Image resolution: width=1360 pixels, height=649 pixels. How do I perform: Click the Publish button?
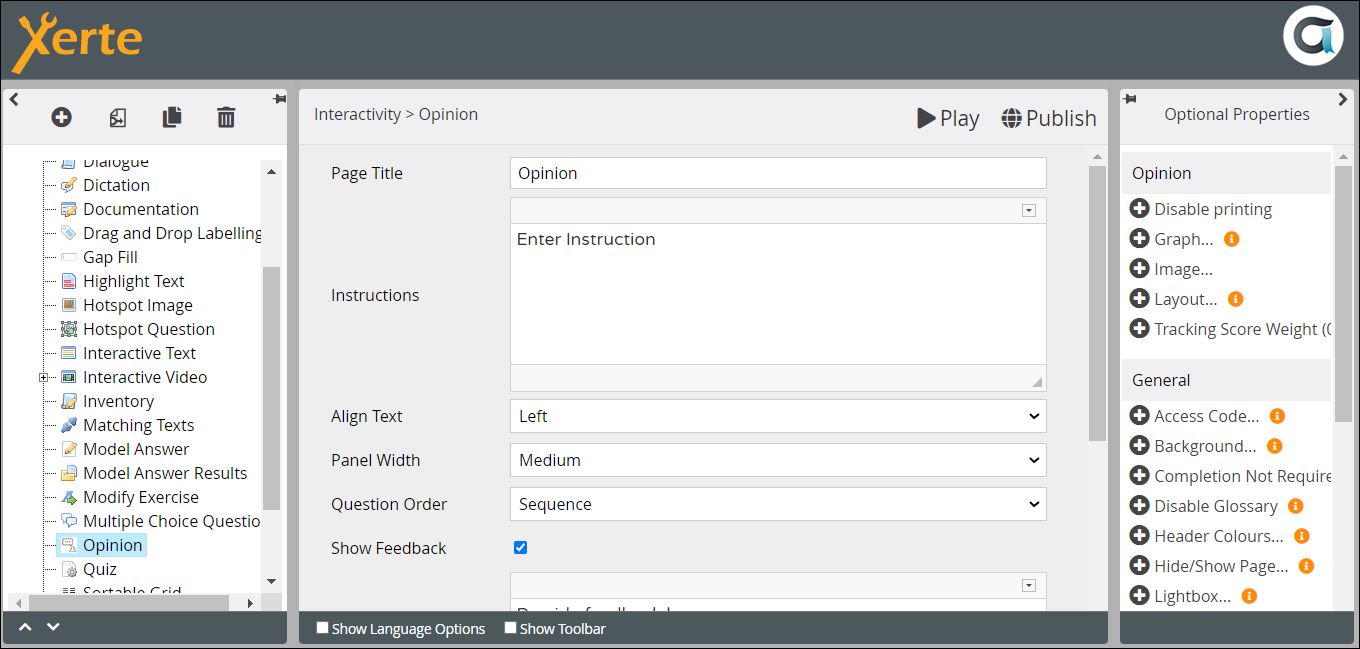click(x=1048, y=118)
